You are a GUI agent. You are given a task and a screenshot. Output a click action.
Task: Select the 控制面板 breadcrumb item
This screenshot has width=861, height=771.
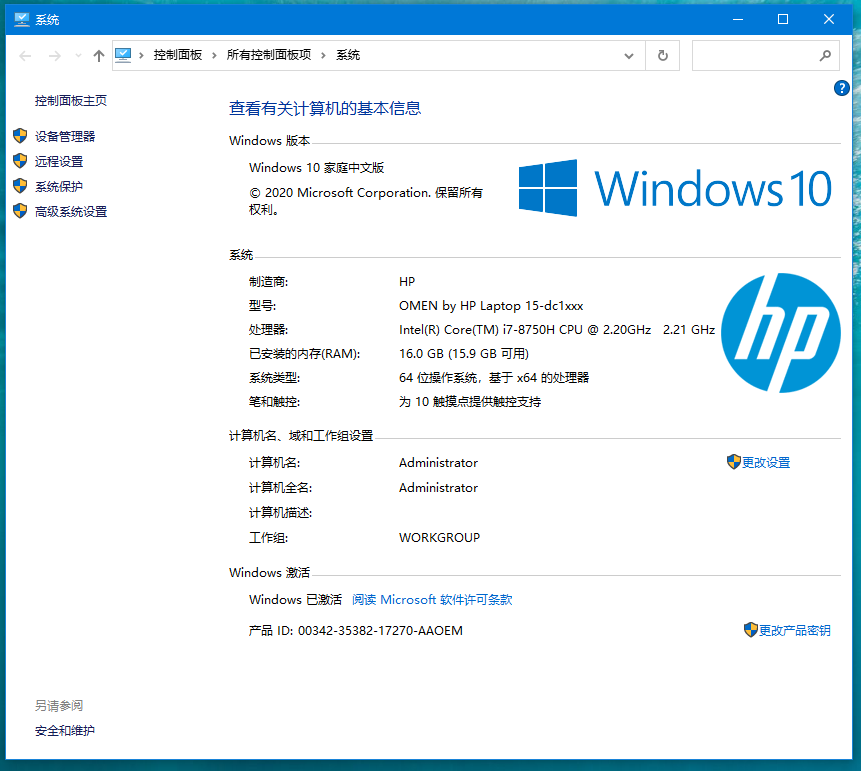click(178, 56)
